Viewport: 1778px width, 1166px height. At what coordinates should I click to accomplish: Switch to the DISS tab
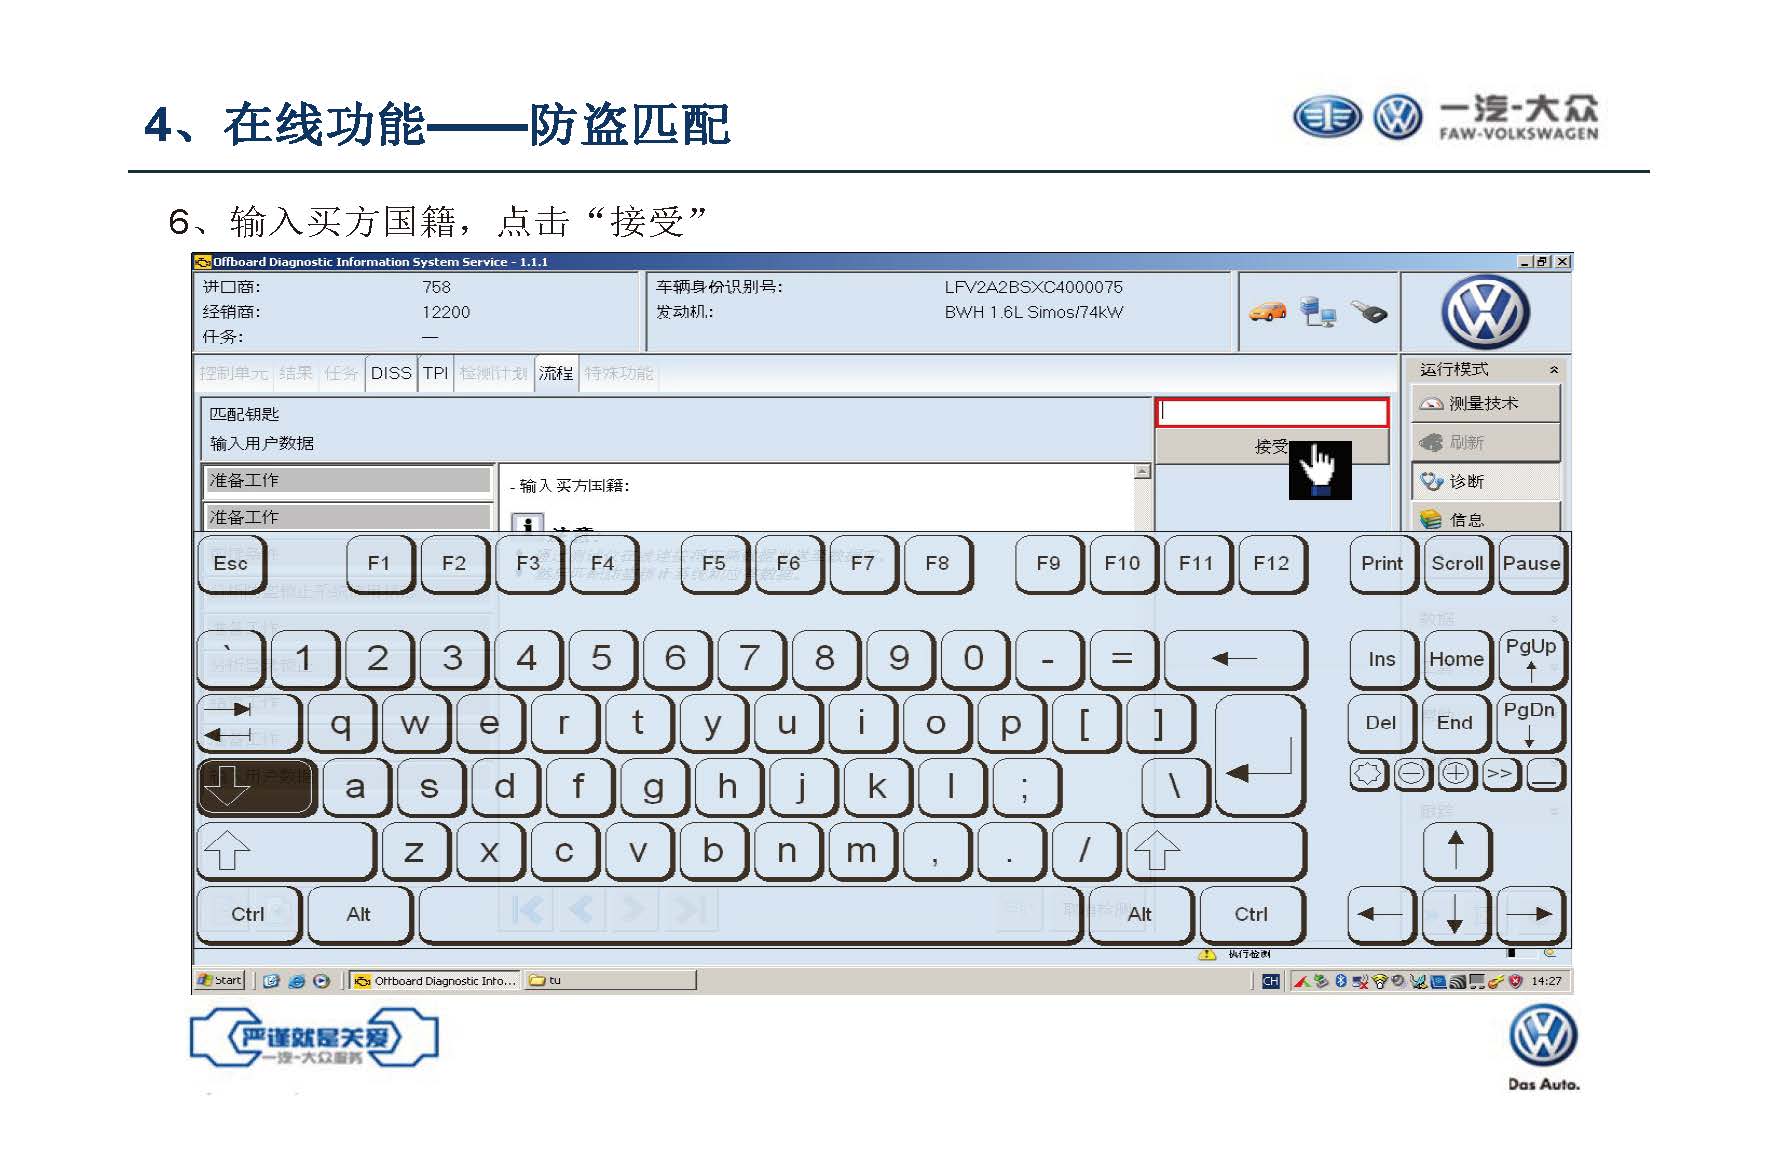[x=390, y=374]
